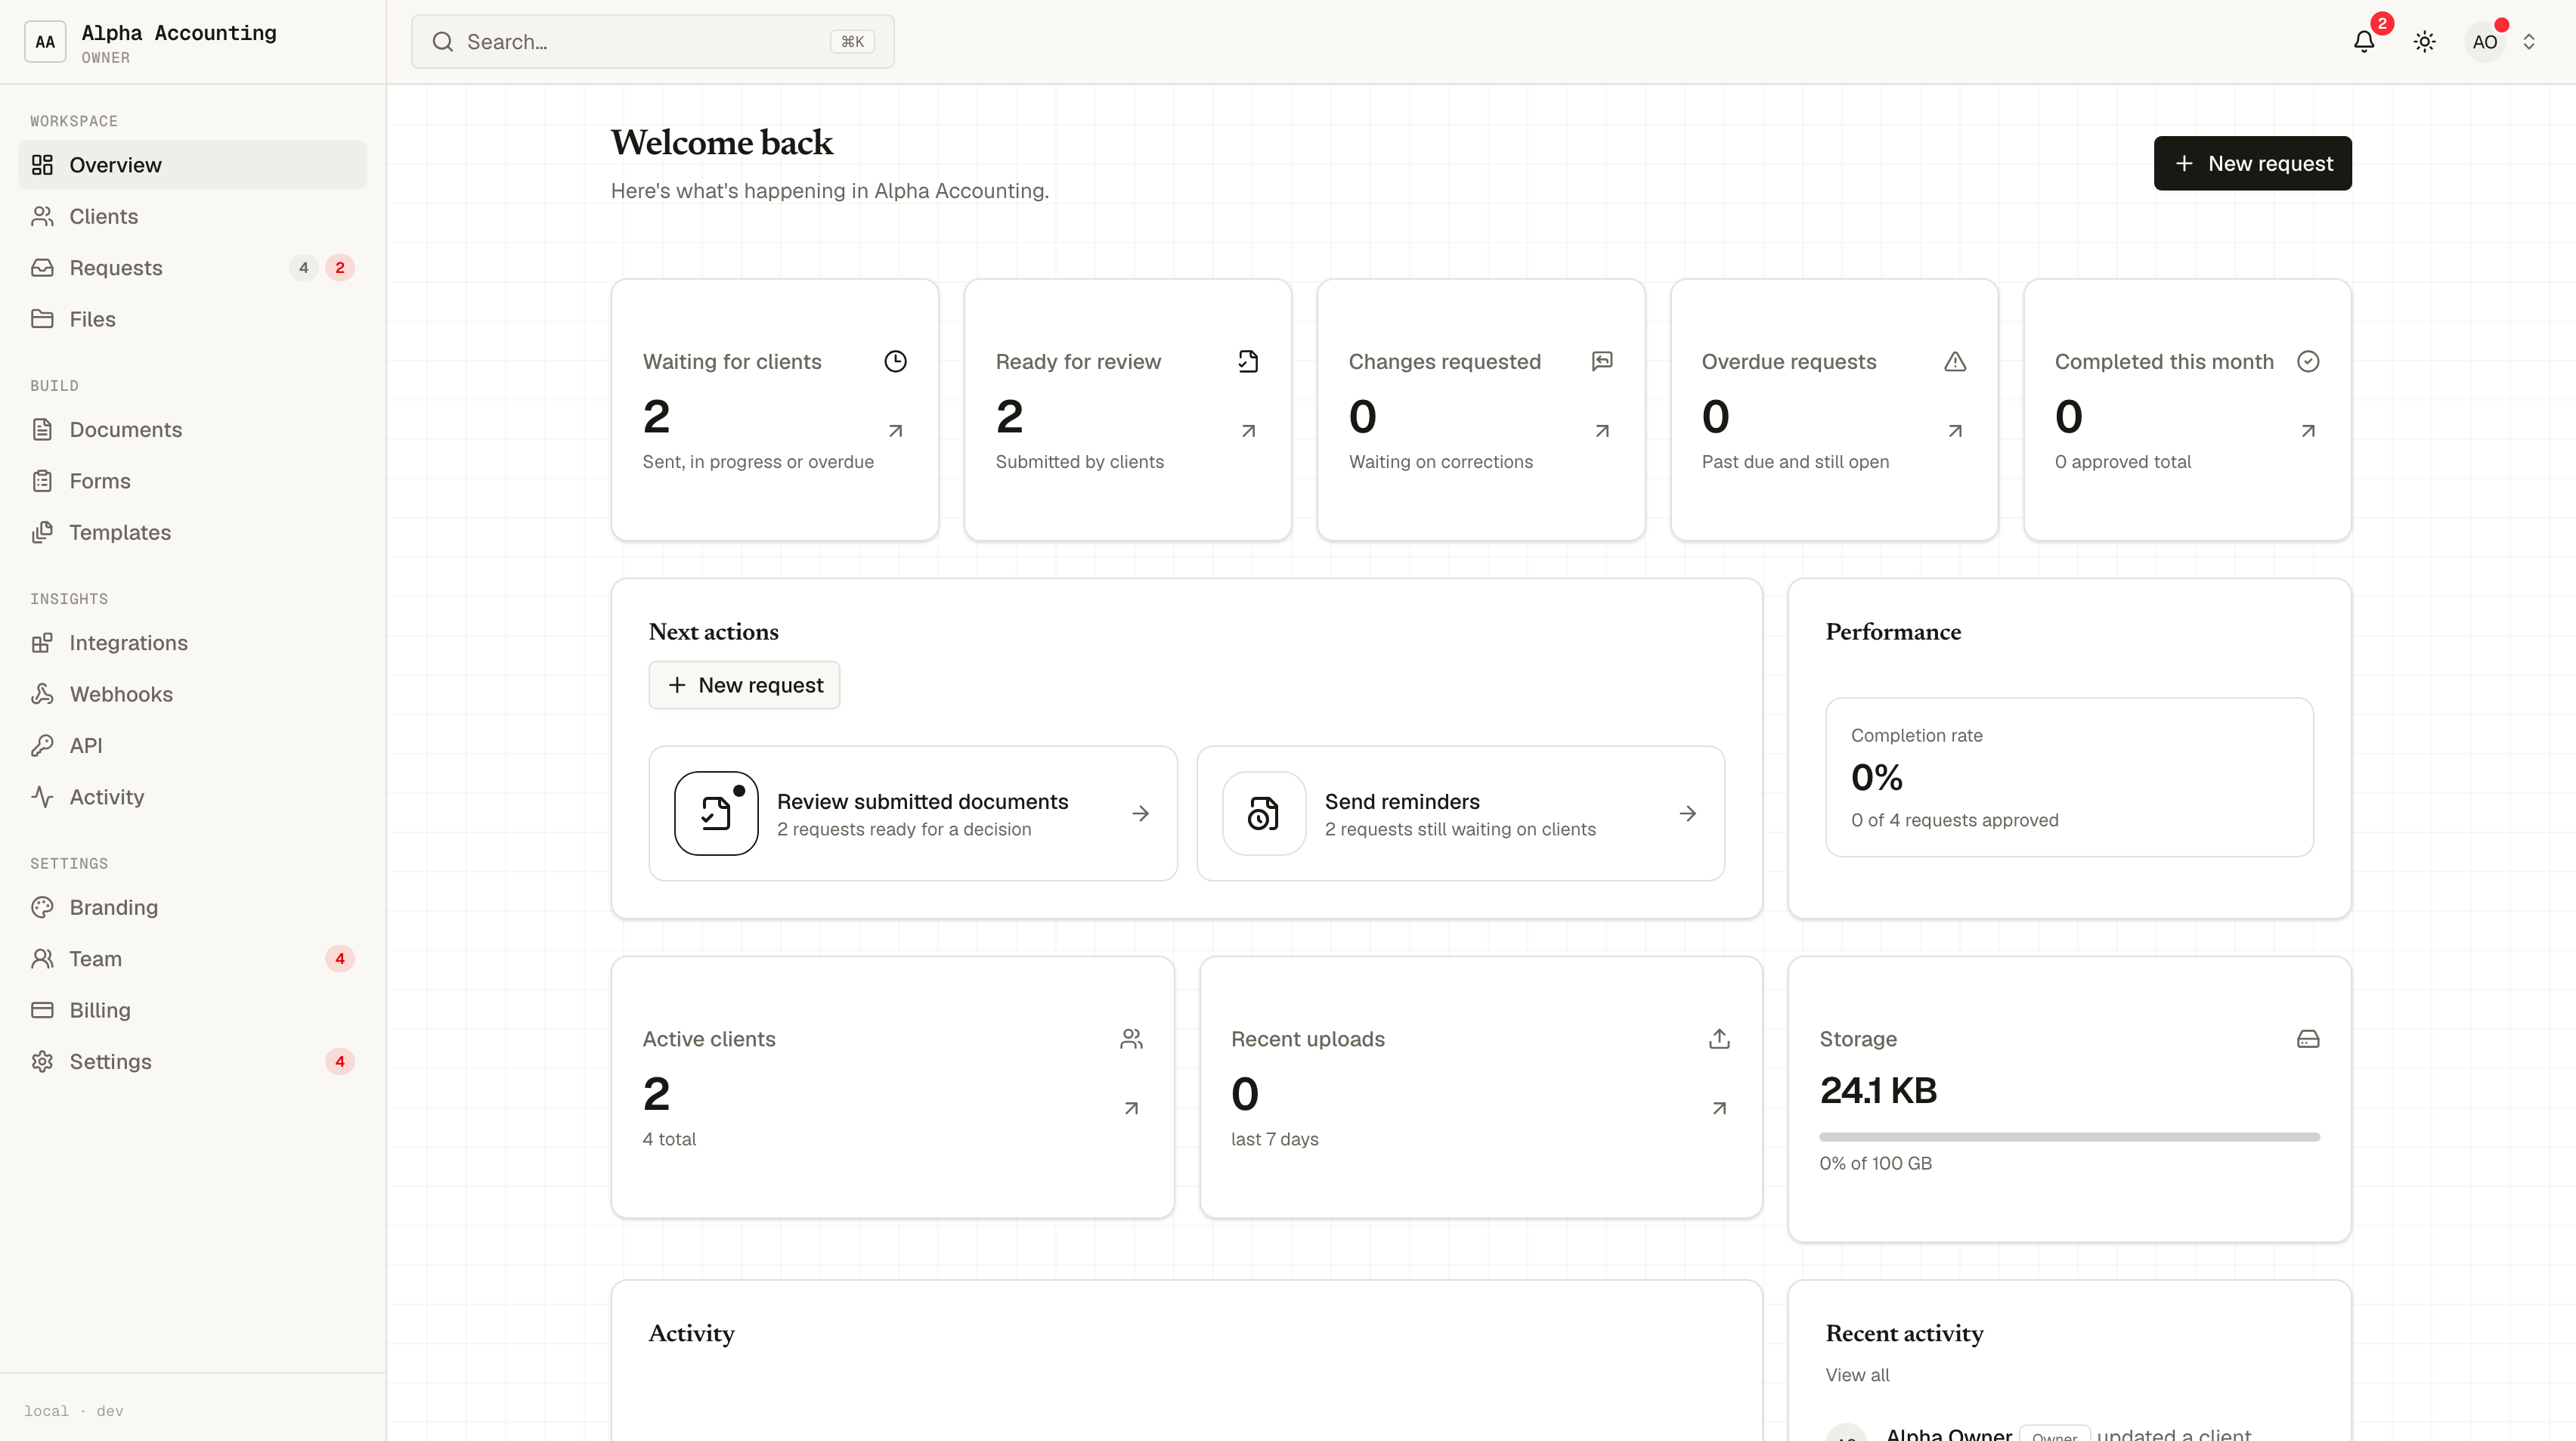Click the Storage drive icon

click(2308, 1039)
